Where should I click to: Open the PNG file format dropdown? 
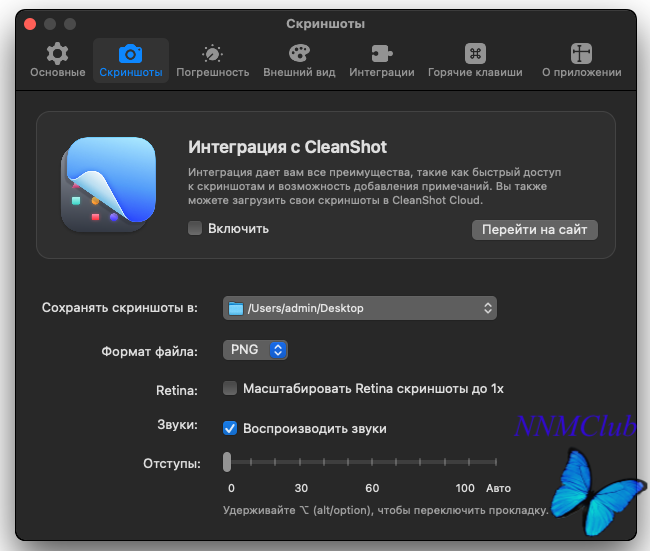point(255,350)
